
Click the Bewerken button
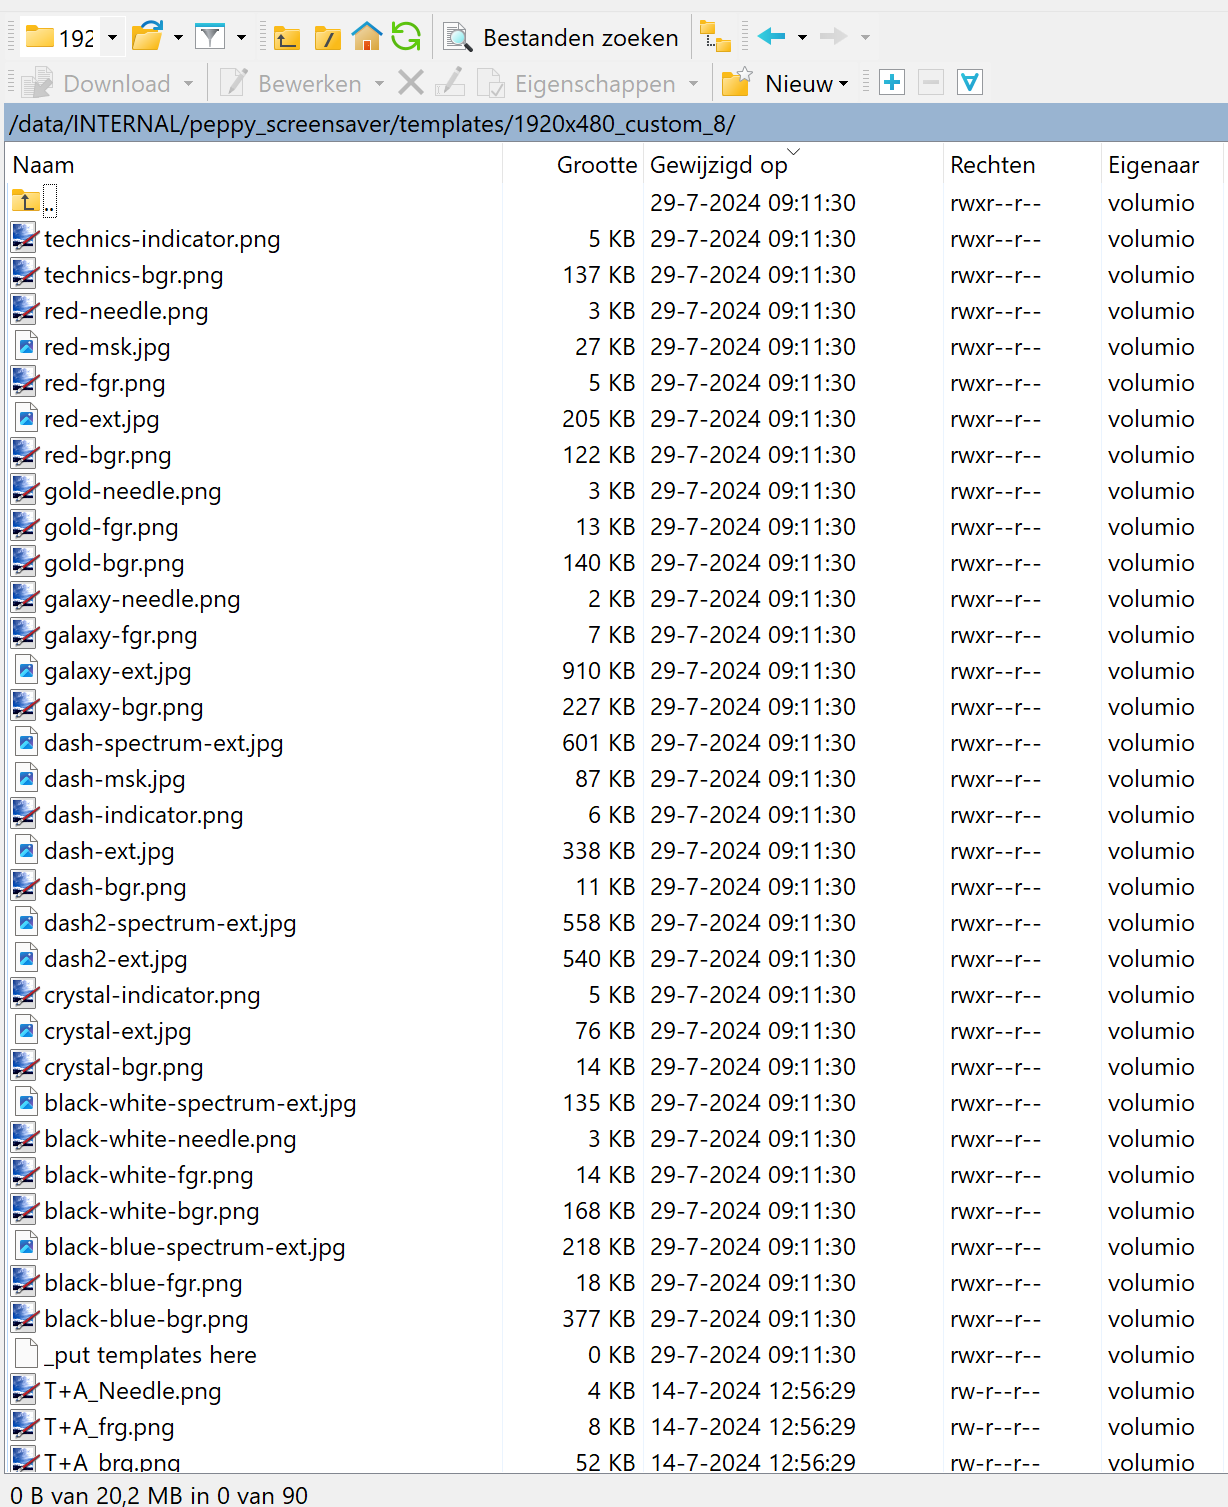(291, 83)
